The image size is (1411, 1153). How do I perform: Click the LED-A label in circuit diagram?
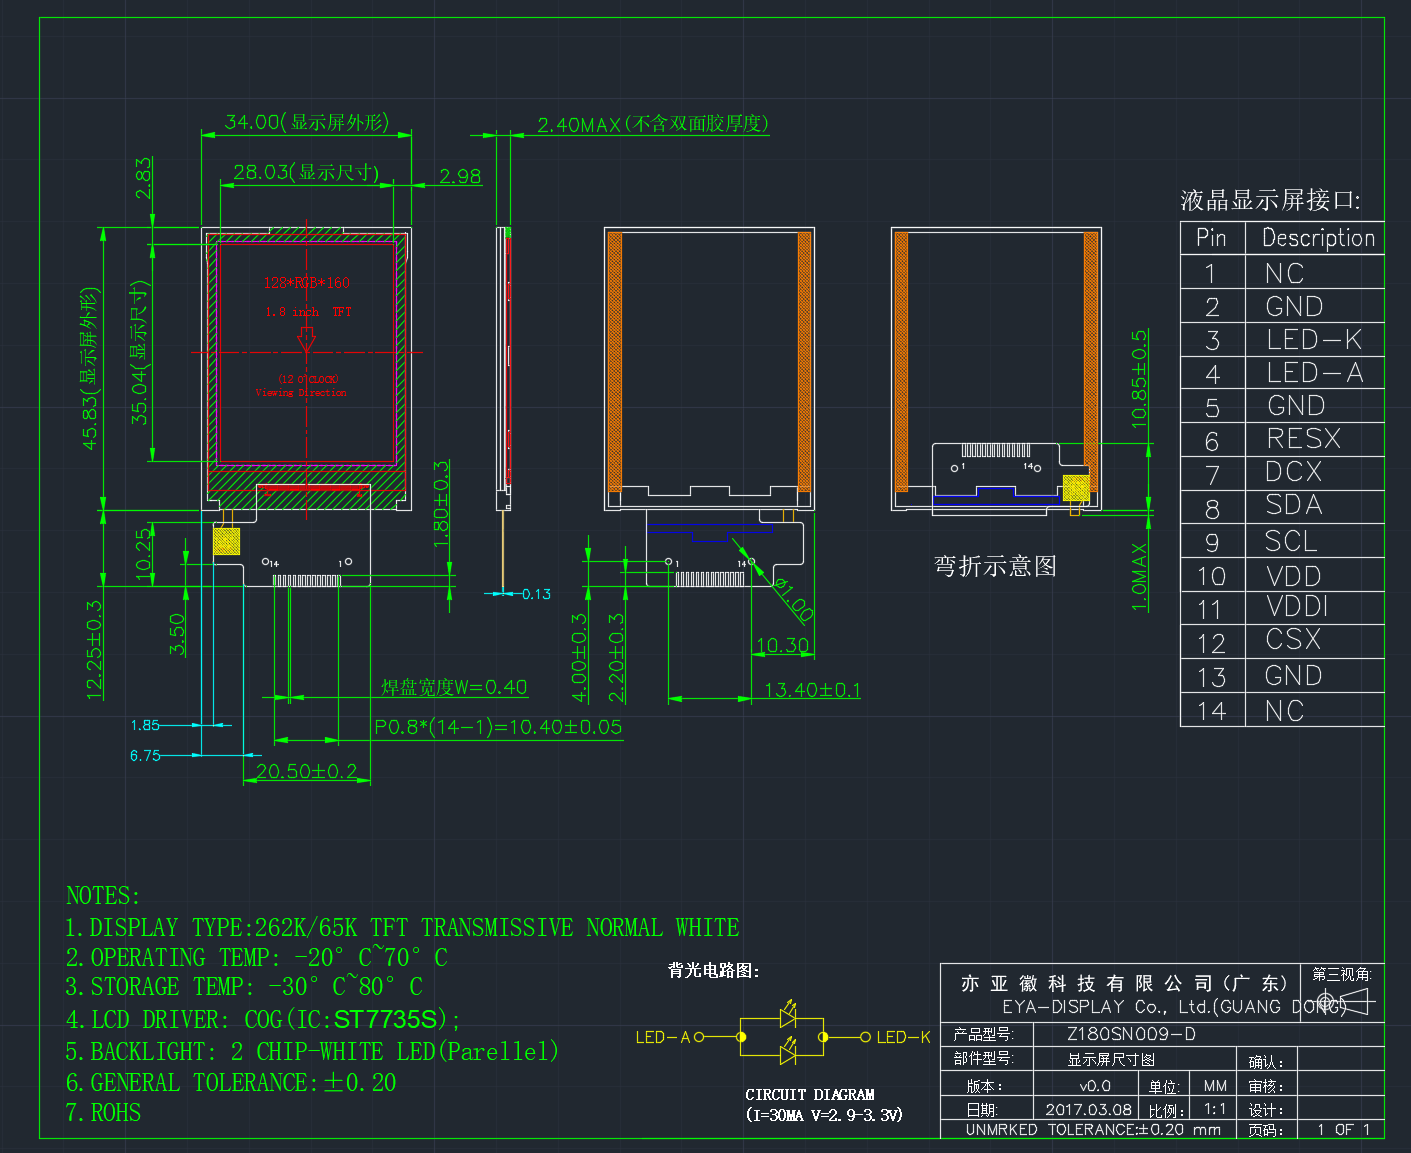[x=663, y=1037]
